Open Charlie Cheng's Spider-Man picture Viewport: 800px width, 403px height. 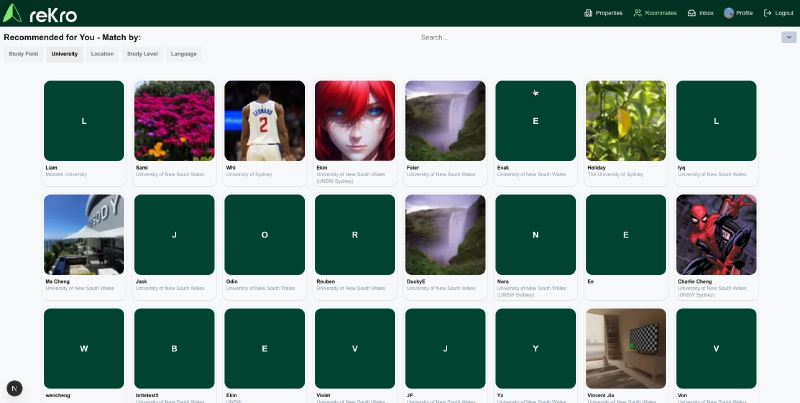tap(716, 235)
